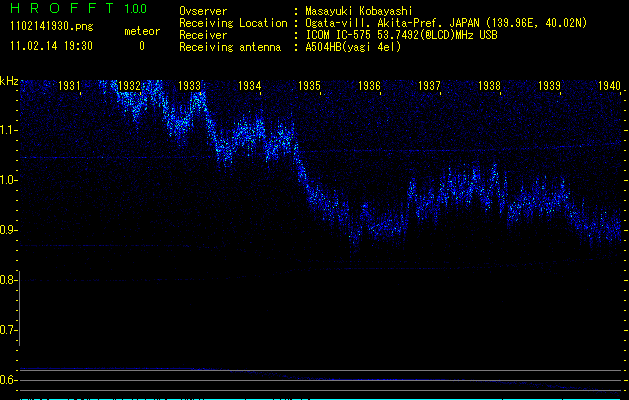The width and height of the screenshot is (629, 400).
Task: Click the 1937 time marker
Action: pyautogui.click(x=429, y=86)
